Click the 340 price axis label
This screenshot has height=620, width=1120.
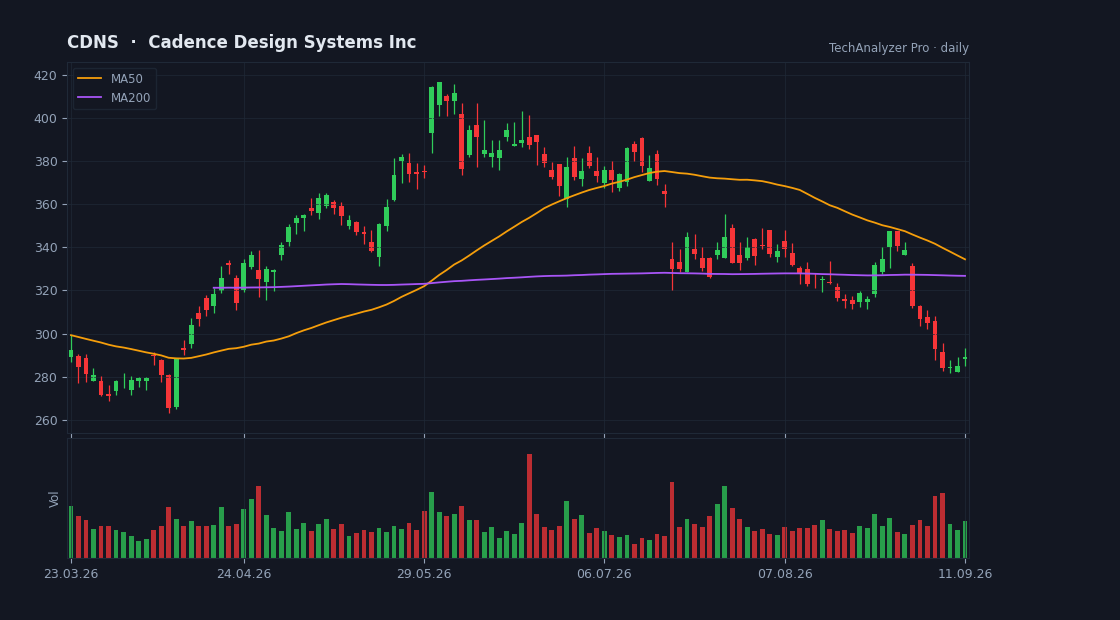tap(46, 248)
